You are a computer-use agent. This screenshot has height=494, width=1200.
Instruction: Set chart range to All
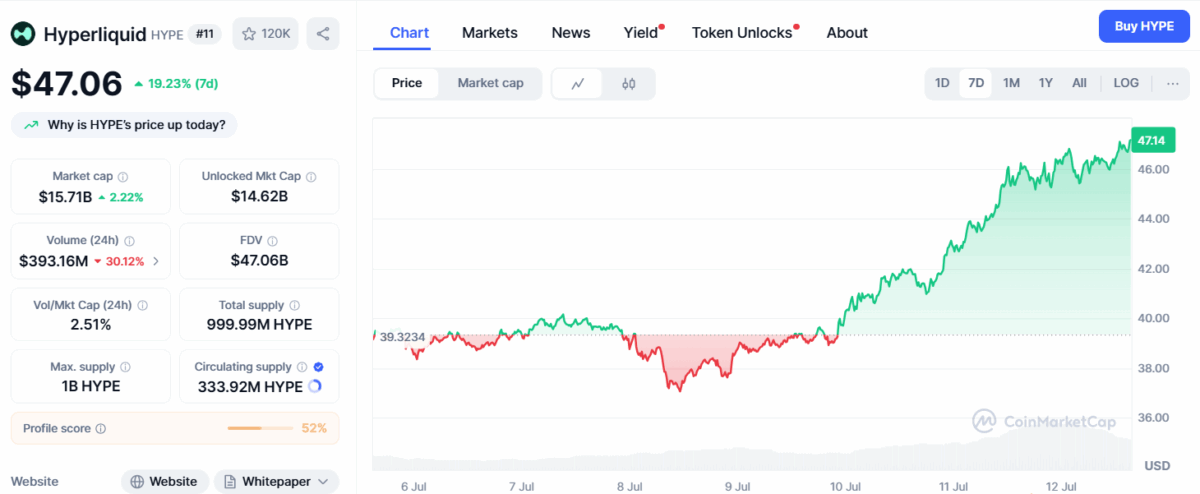tap(1079, 83)
